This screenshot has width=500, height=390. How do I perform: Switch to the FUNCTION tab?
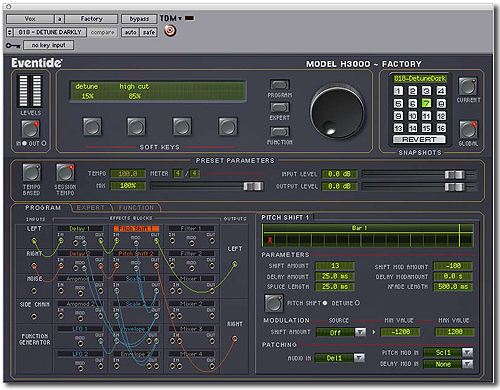point(136,208)
